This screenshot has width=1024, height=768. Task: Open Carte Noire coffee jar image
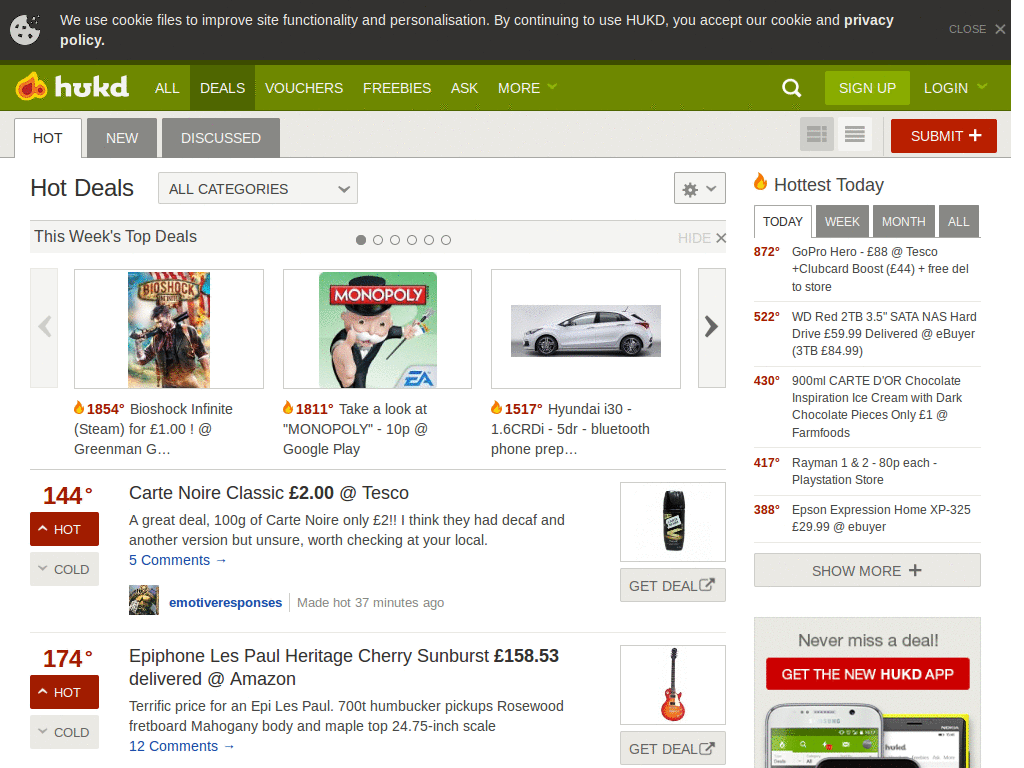673,522
